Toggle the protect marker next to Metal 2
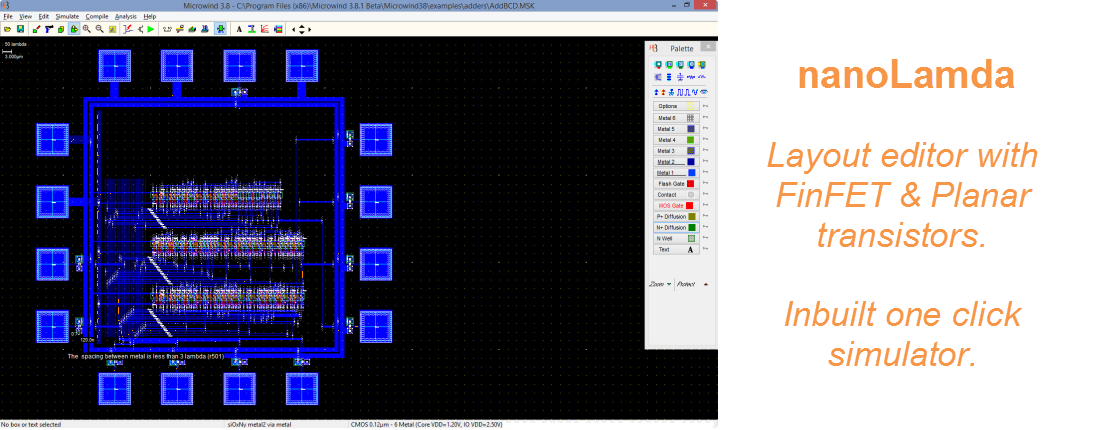The width and height of the screenshot is (1100, 430). click(x=705, y=161)
